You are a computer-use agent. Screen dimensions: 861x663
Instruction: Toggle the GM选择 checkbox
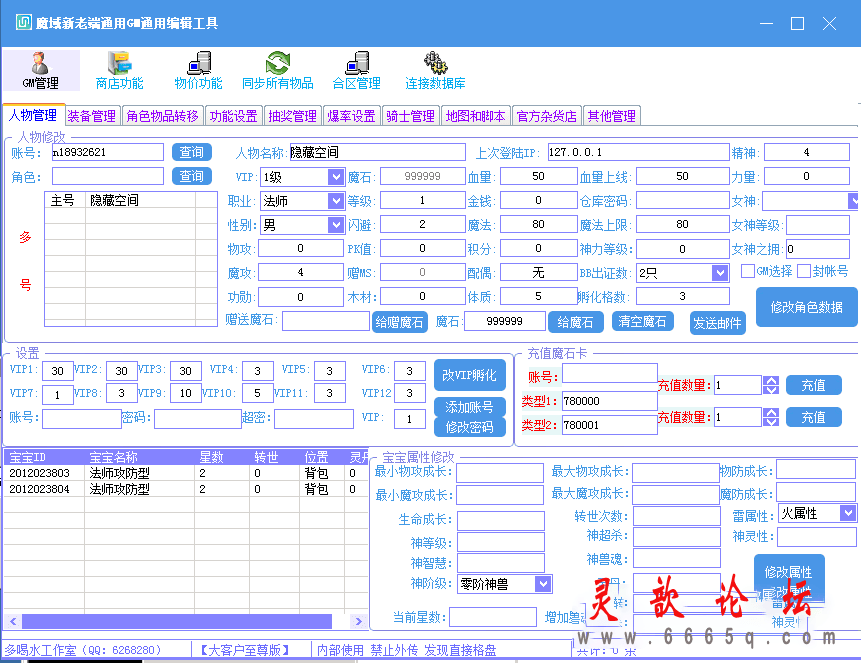(747, 271)
